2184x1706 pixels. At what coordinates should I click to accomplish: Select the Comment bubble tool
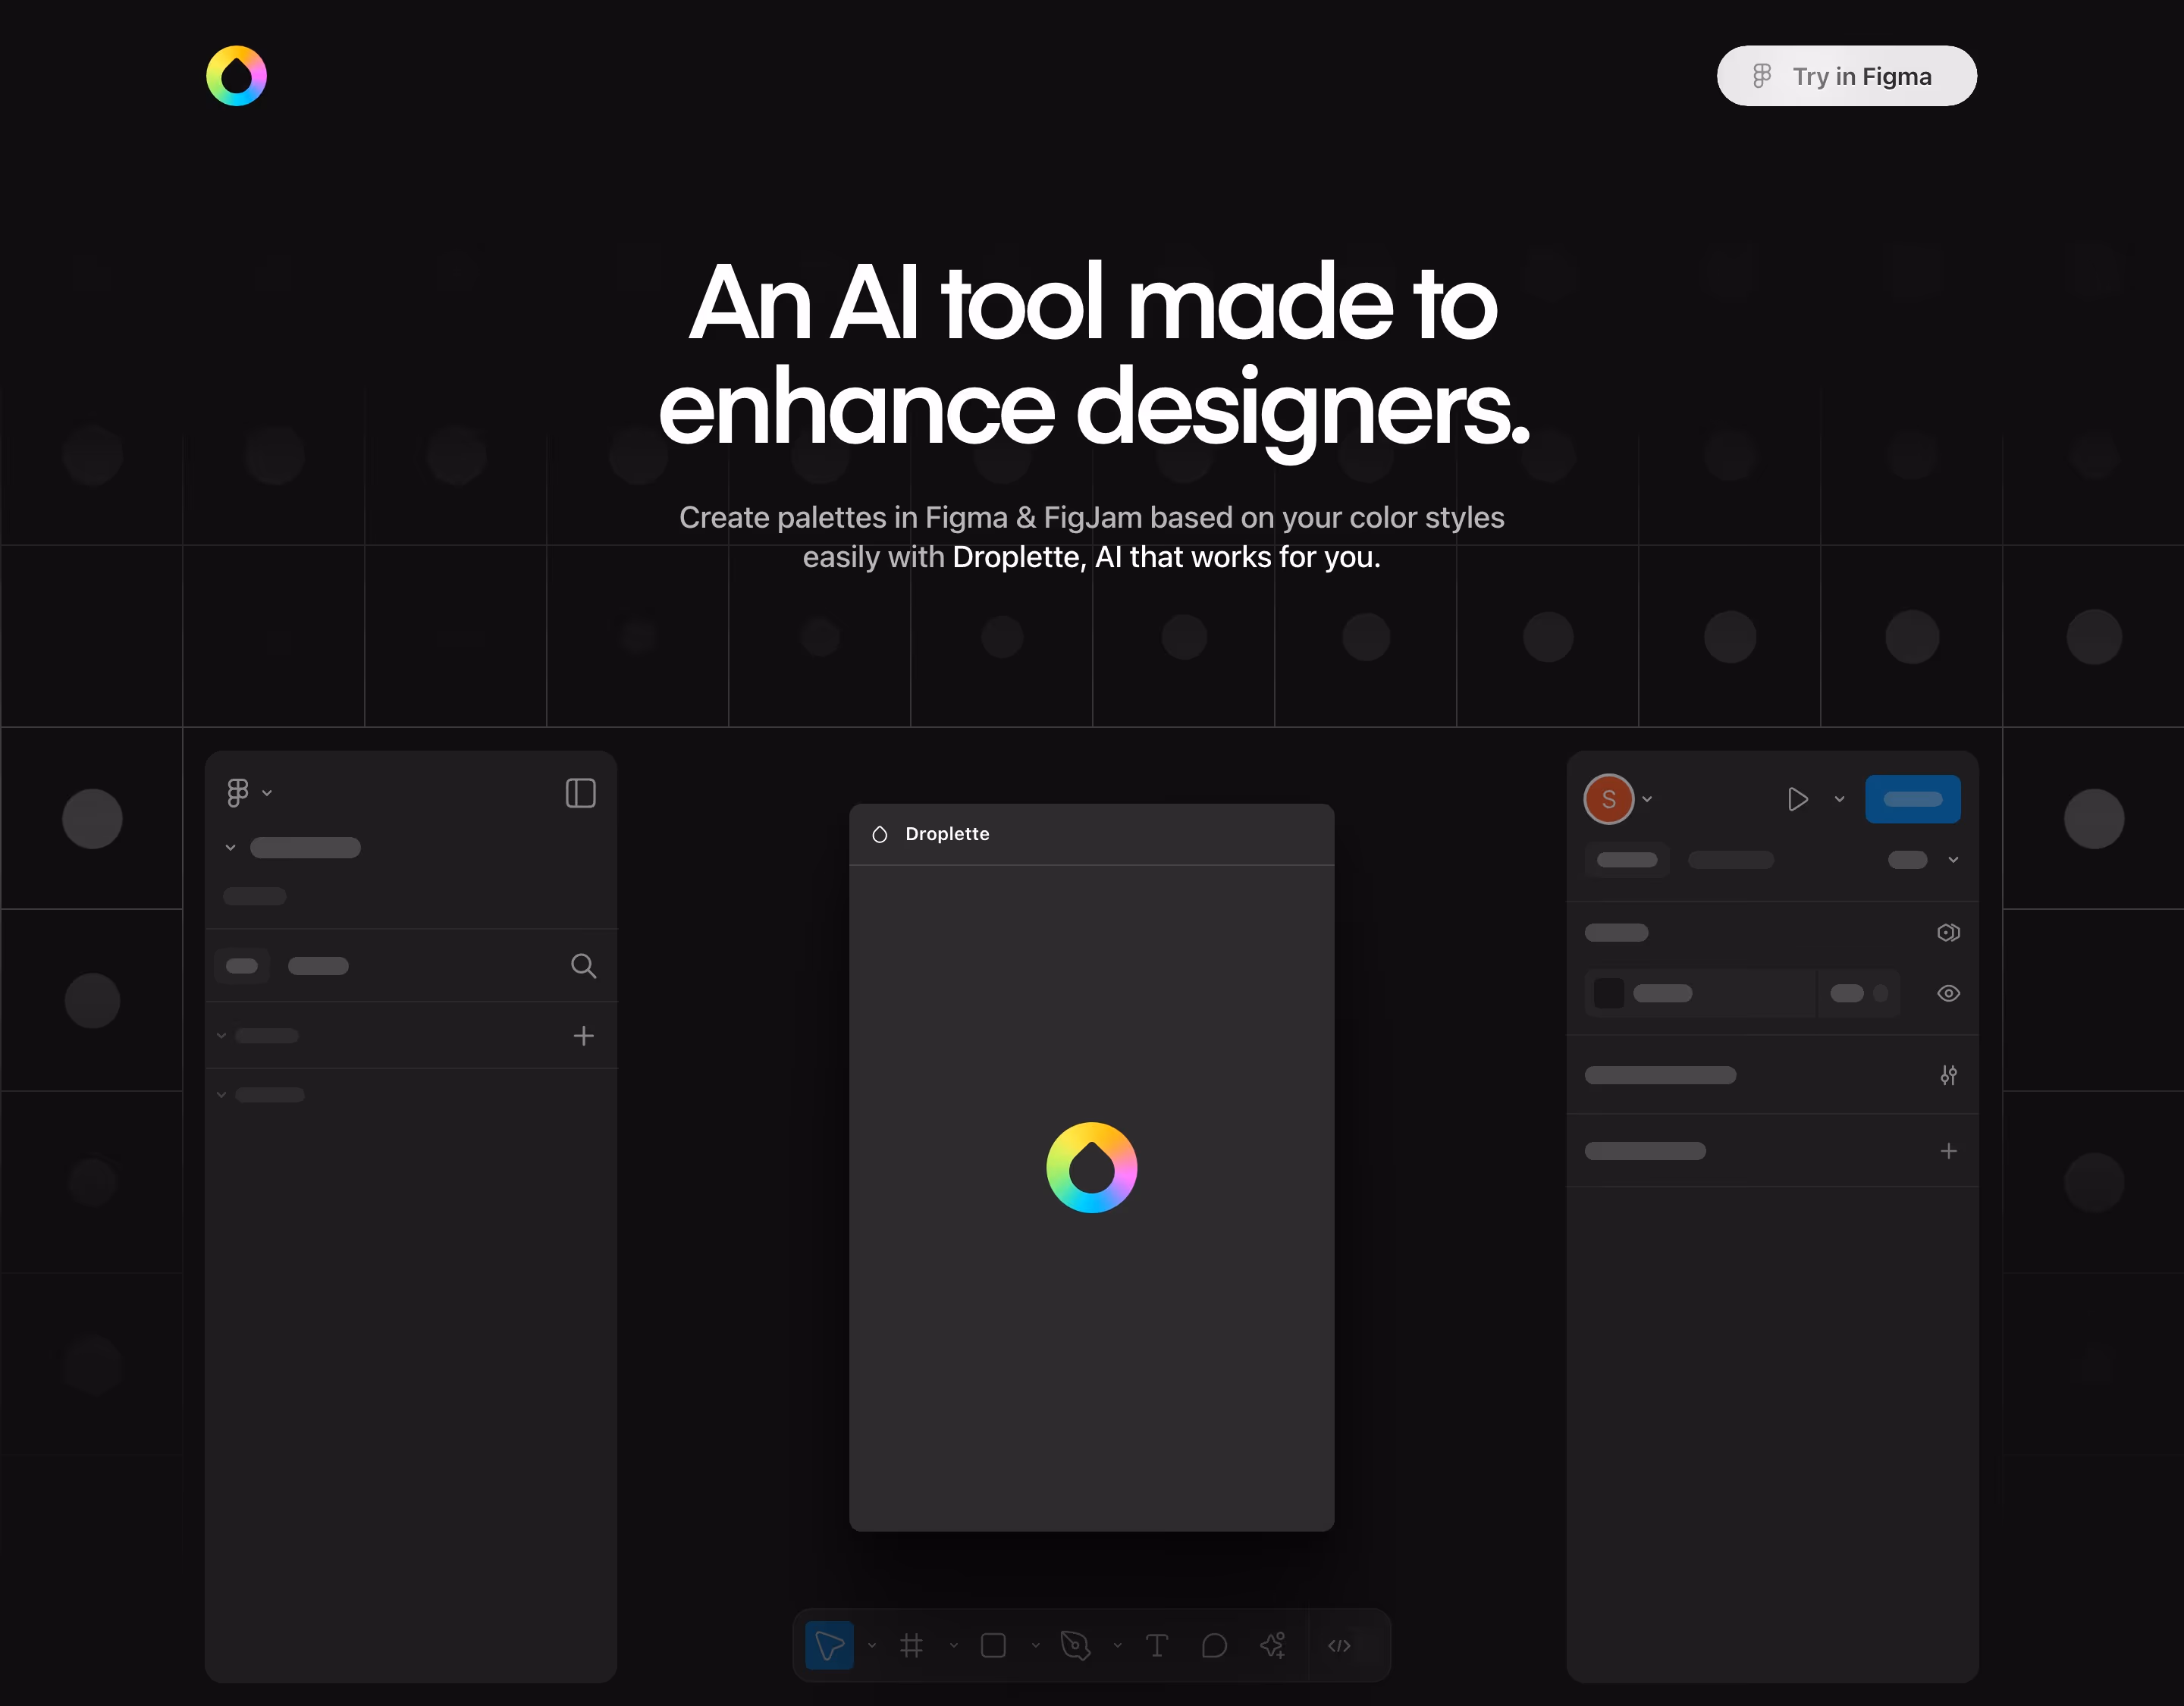pos(1214,1645)
